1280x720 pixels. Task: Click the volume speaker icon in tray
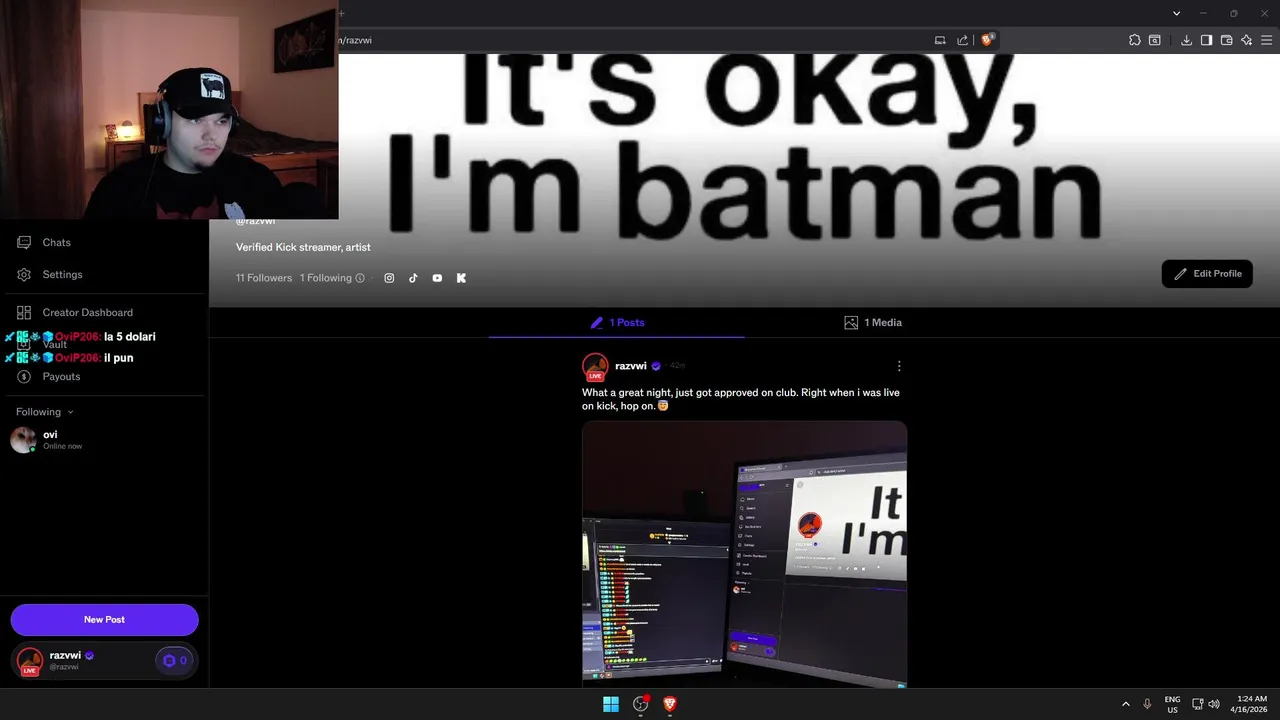click(x=1214, y=704)
